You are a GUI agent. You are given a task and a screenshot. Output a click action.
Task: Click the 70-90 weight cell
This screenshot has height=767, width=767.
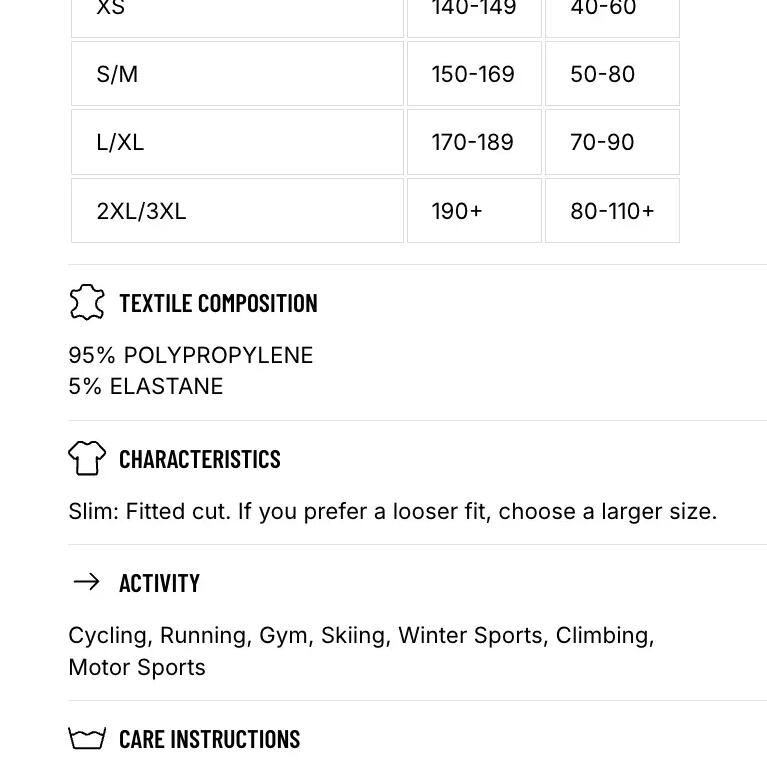612,142
